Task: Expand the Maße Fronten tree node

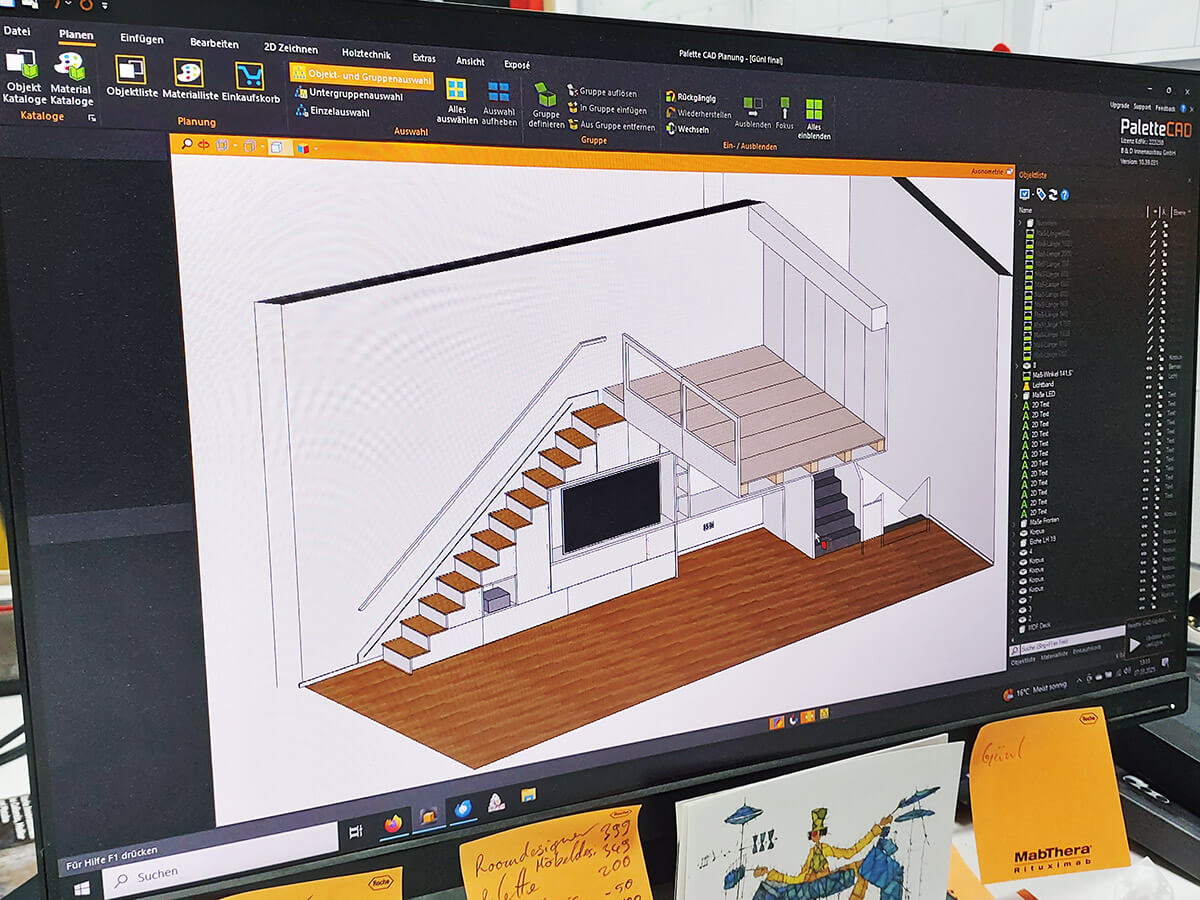Action: pos(1013,524)
